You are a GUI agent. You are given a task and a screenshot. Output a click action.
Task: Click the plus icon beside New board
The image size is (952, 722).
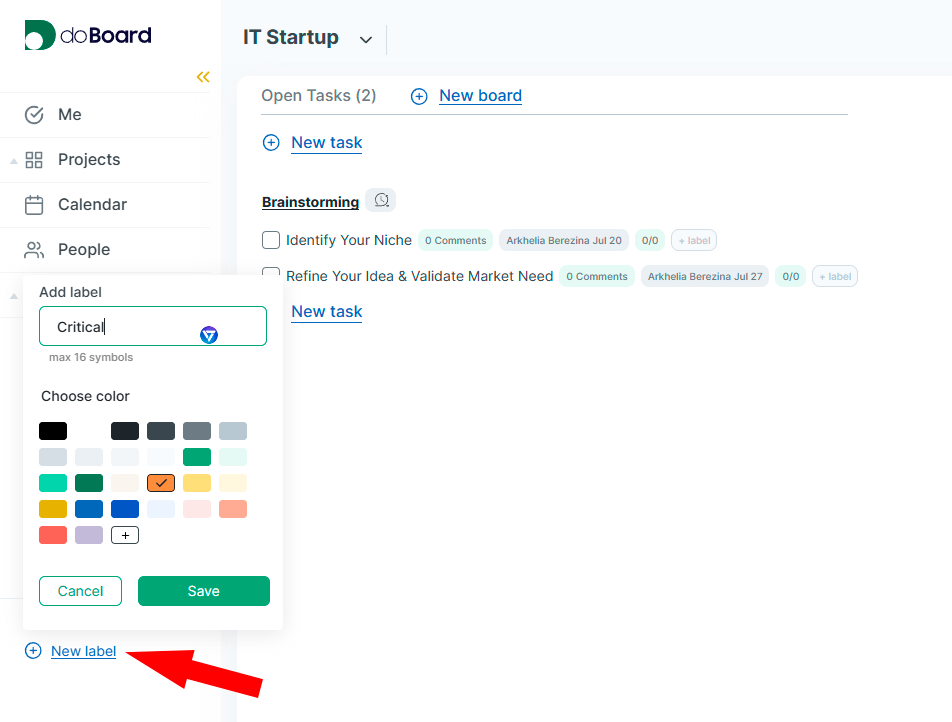(x=419, y=96)
